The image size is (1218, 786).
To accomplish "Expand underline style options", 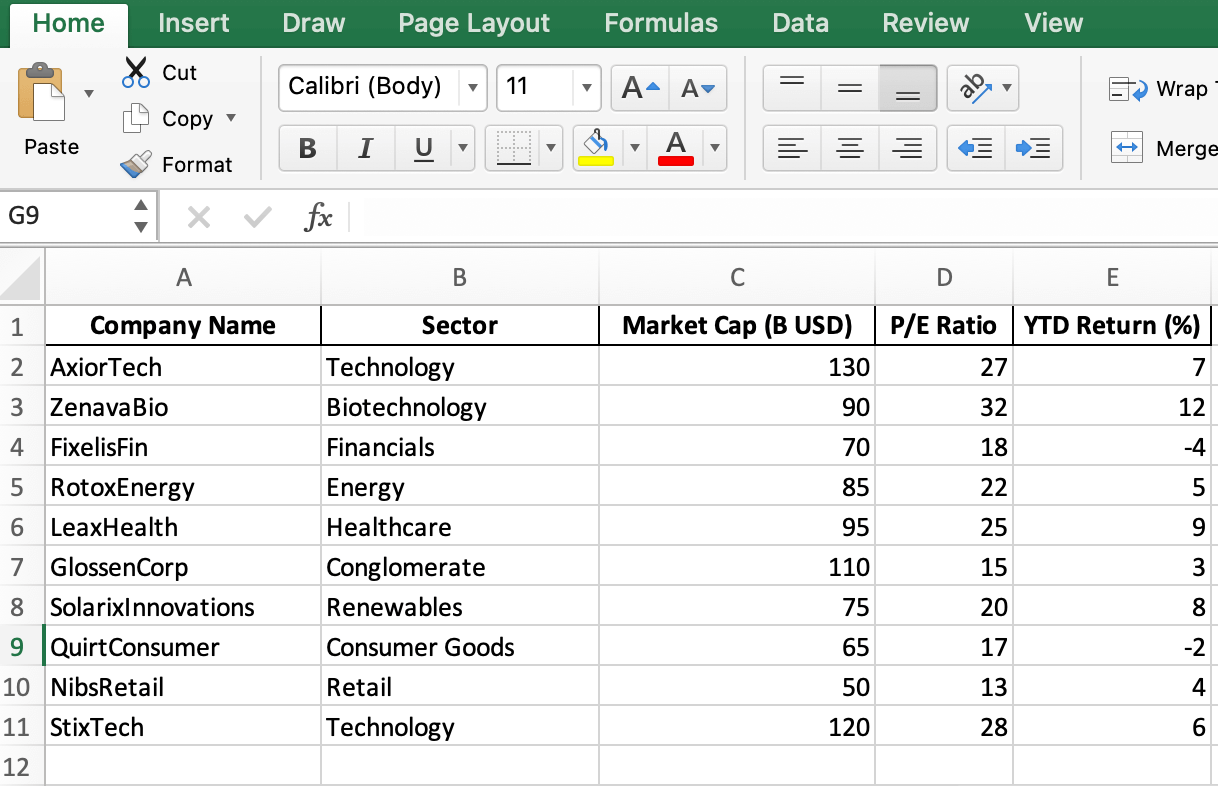I will click(462, 149).
